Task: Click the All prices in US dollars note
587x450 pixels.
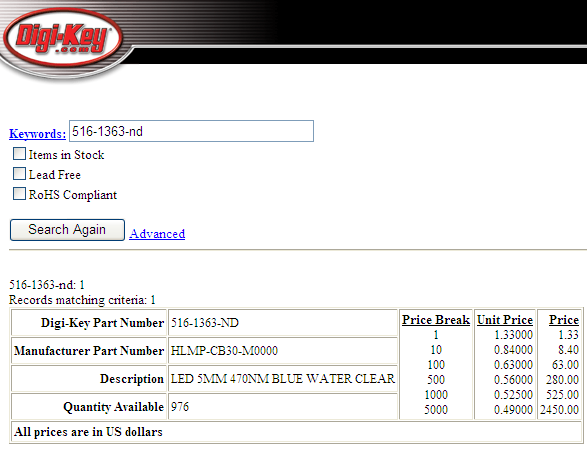Action: (x=88, y=432)
